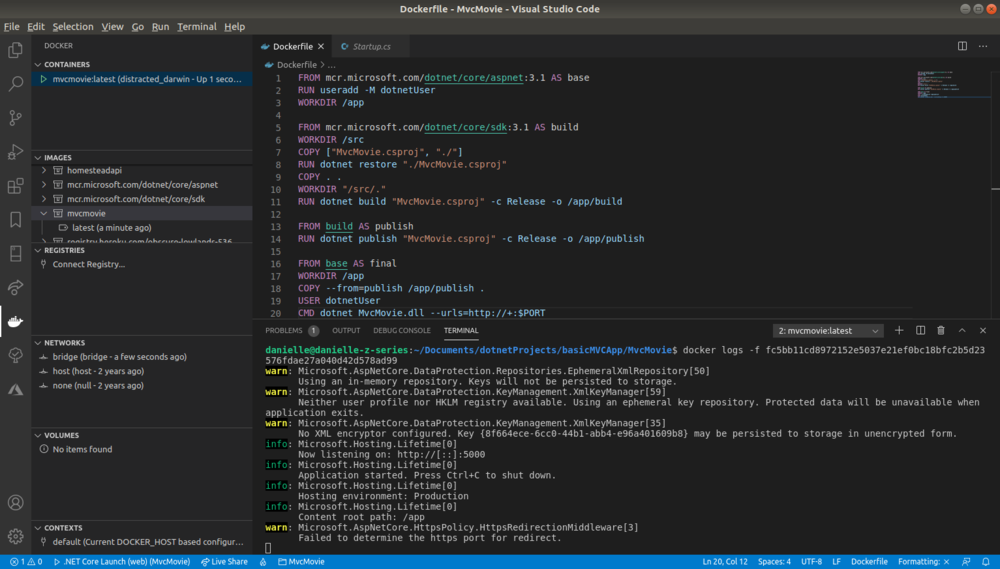The height and width of the screenshot is (569, 1000).
Task: Add a new terminal with plus icon
Action: (x=899, y=330)
